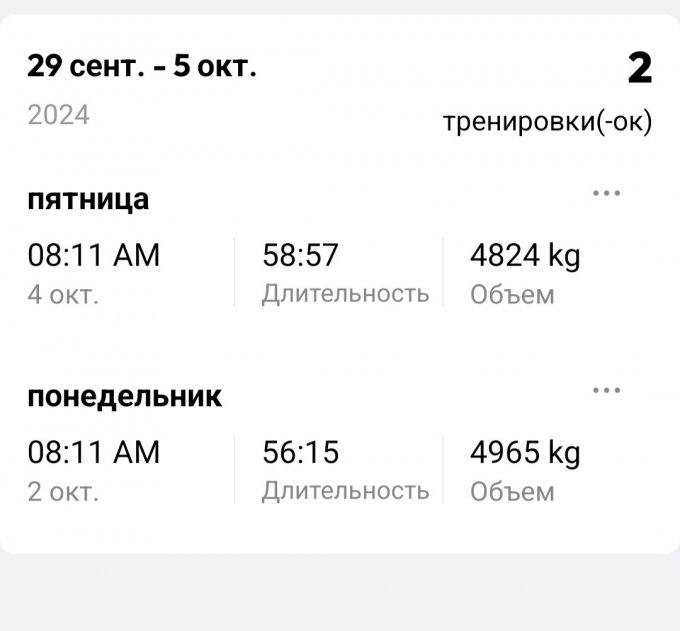Viewport: 680px width, 631px height.
Task: Click the year 2024 label
Action: tap(59, 115)
